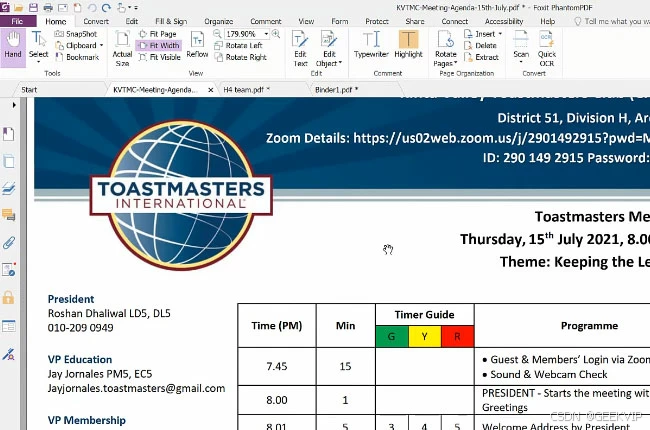Screen dimensions: 650x430
Task: Expand the Edit Object dropdown
Action: (x=340, y=63)
